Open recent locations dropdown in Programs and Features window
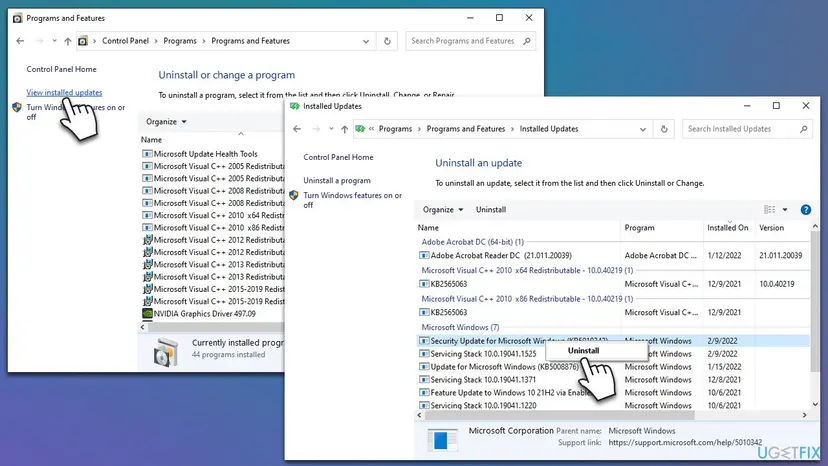 click(x=54, y=41)
